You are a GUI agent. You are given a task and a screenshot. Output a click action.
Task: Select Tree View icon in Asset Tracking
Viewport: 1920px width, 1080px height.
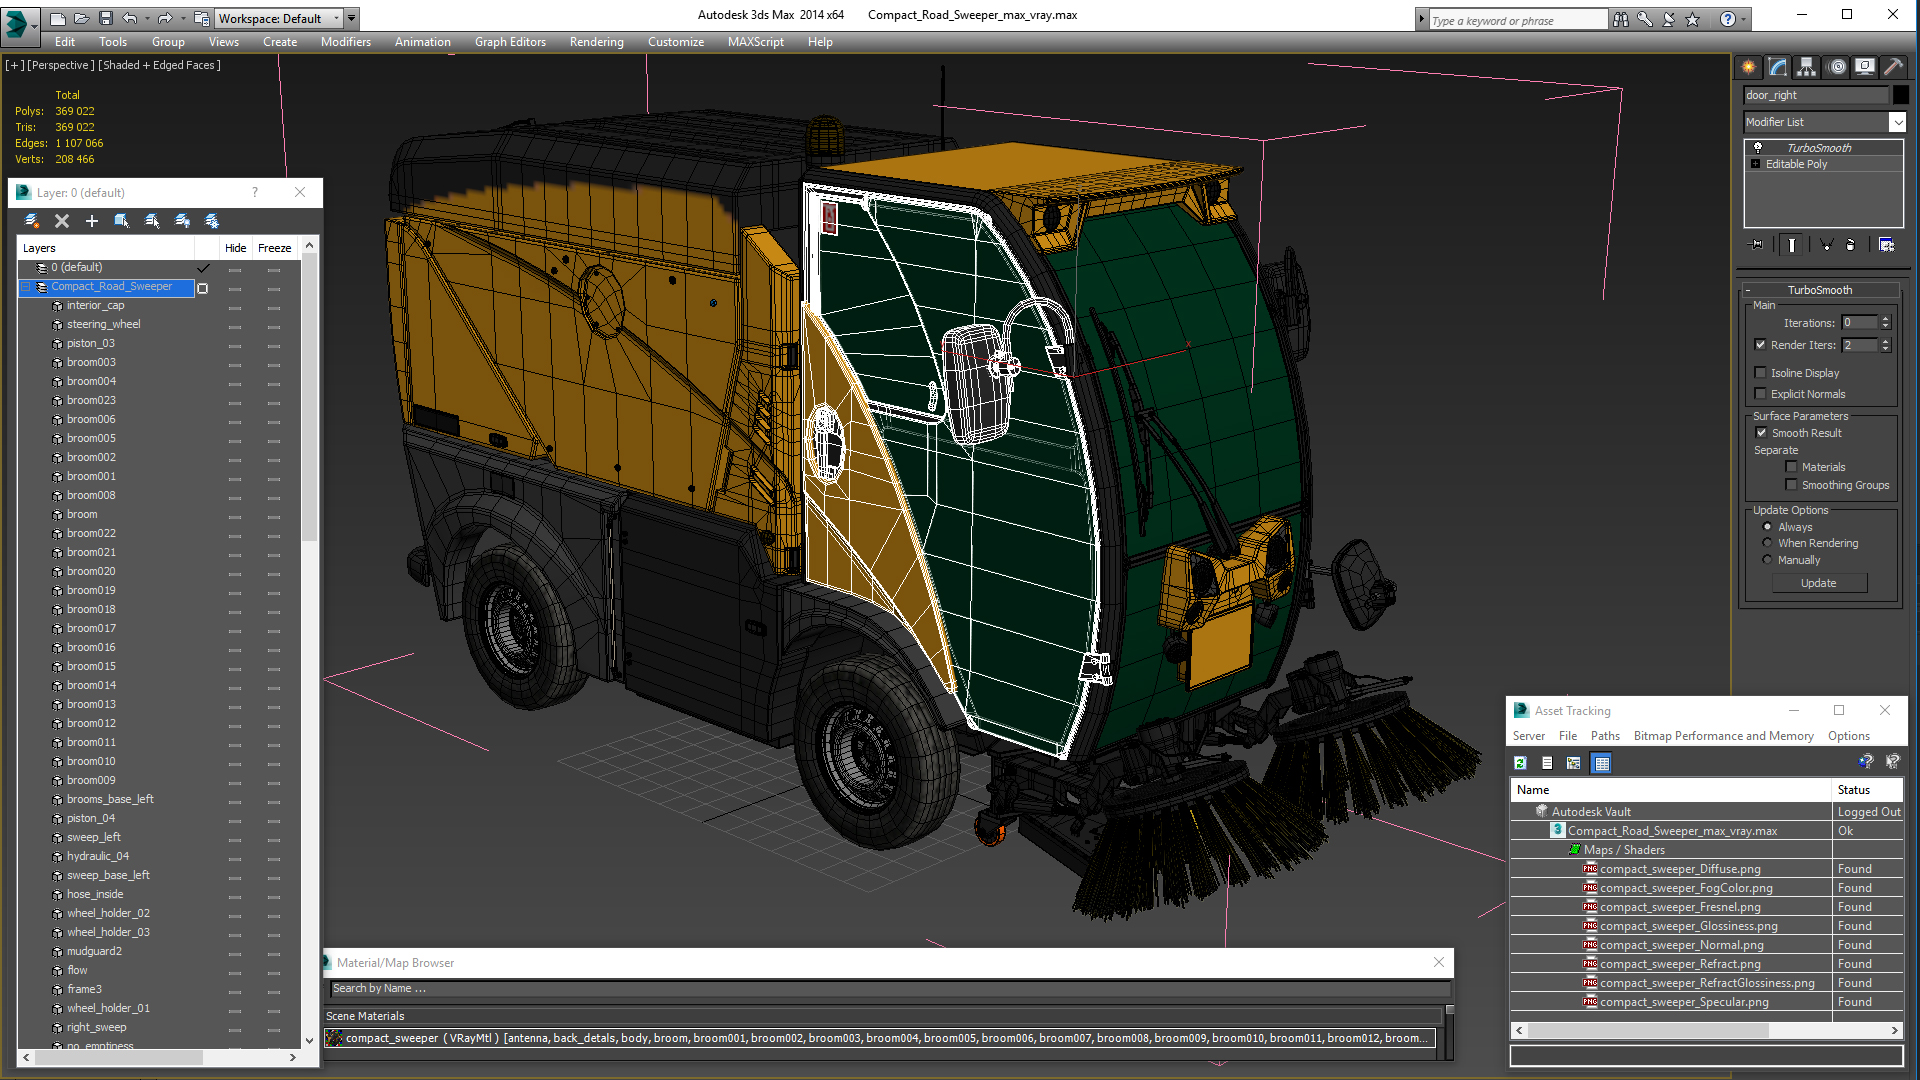(x=1574, y=763)
